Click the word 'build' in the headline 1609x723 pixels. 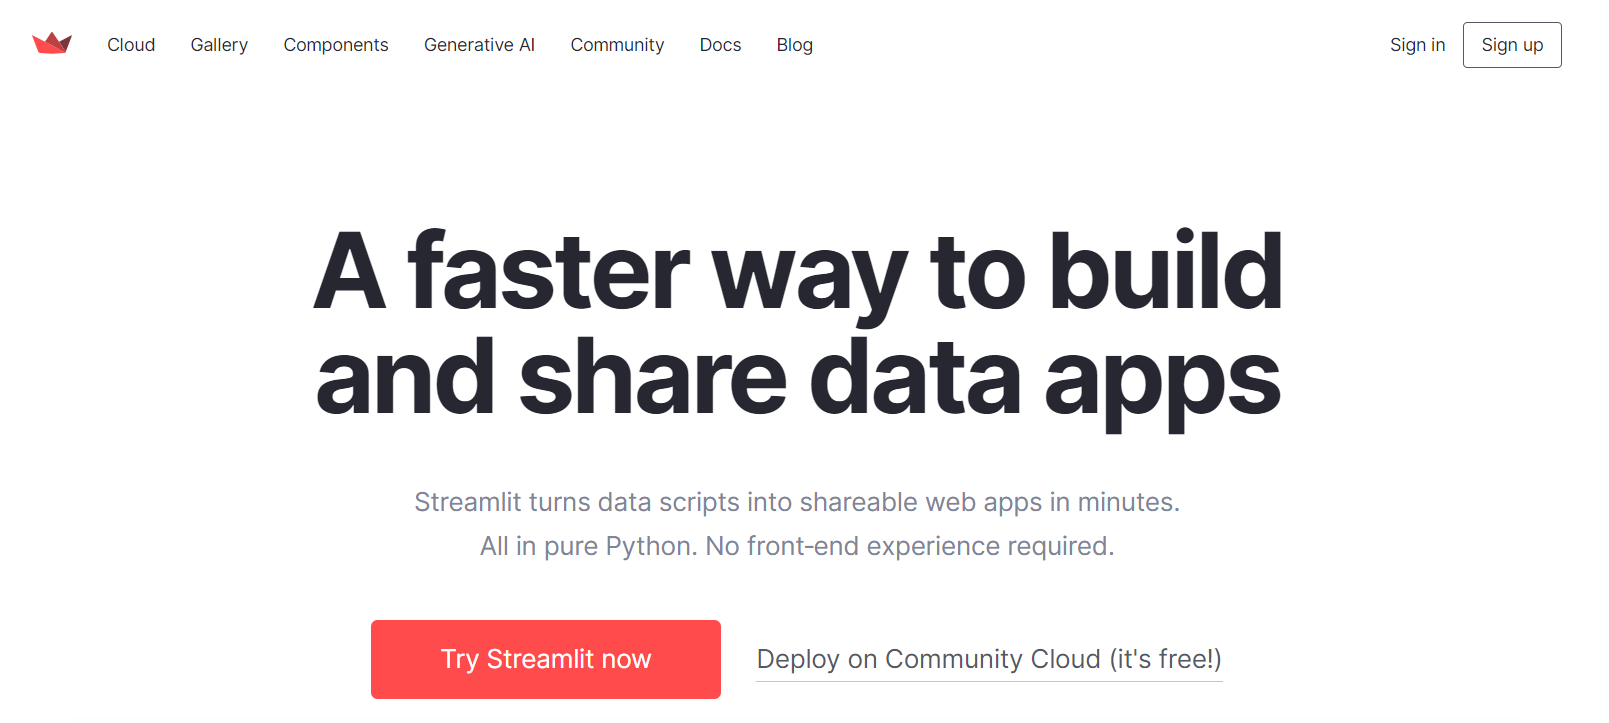coord(1165,272)
